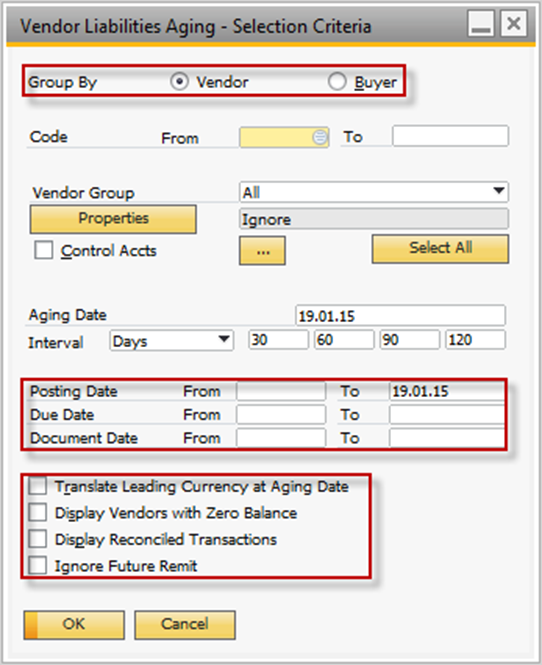Confirm with the OK button
The image size is (542, 665).
tap(74, 625)
